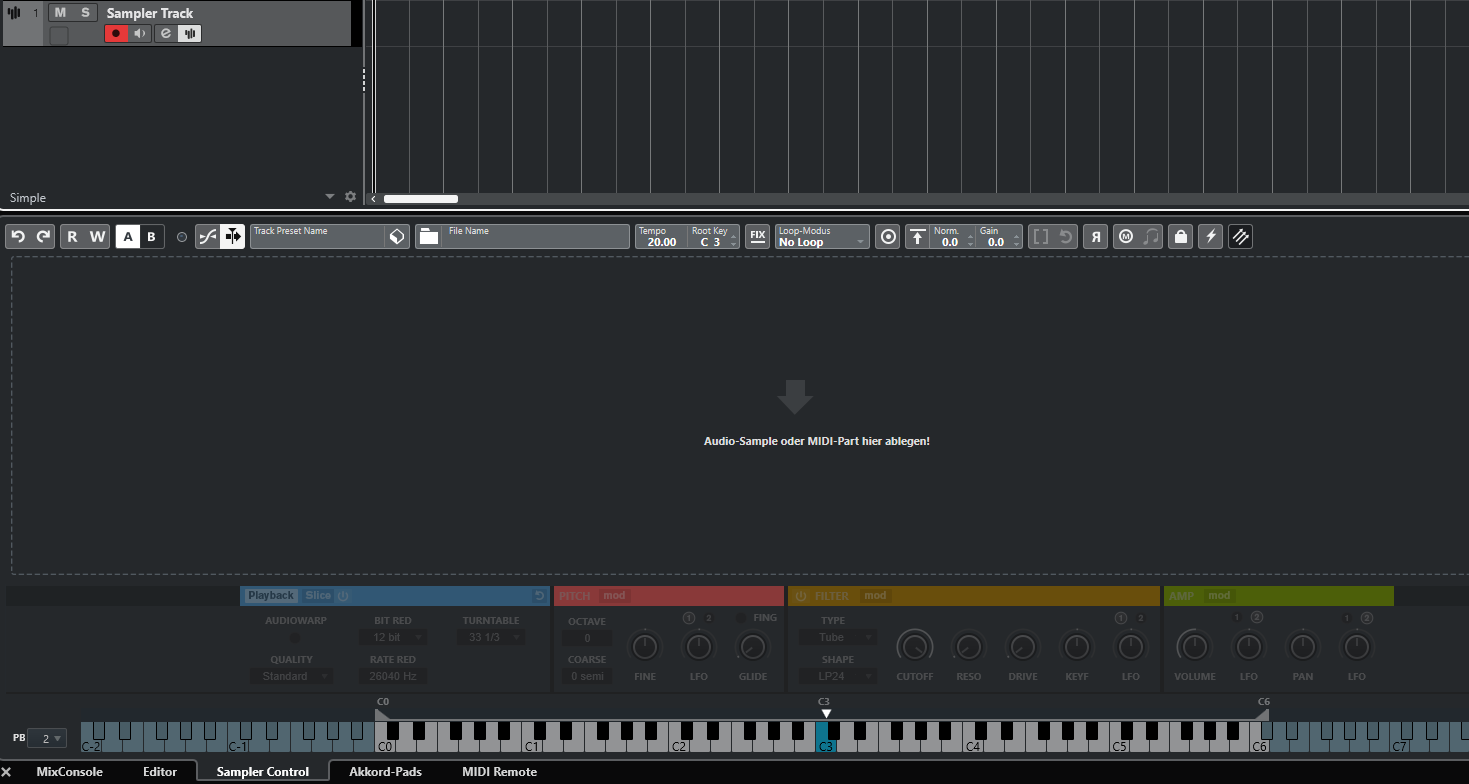Click the lock icon in sampler toolbar
This screenshot has width=1469, height=784.
(1181, 237)
